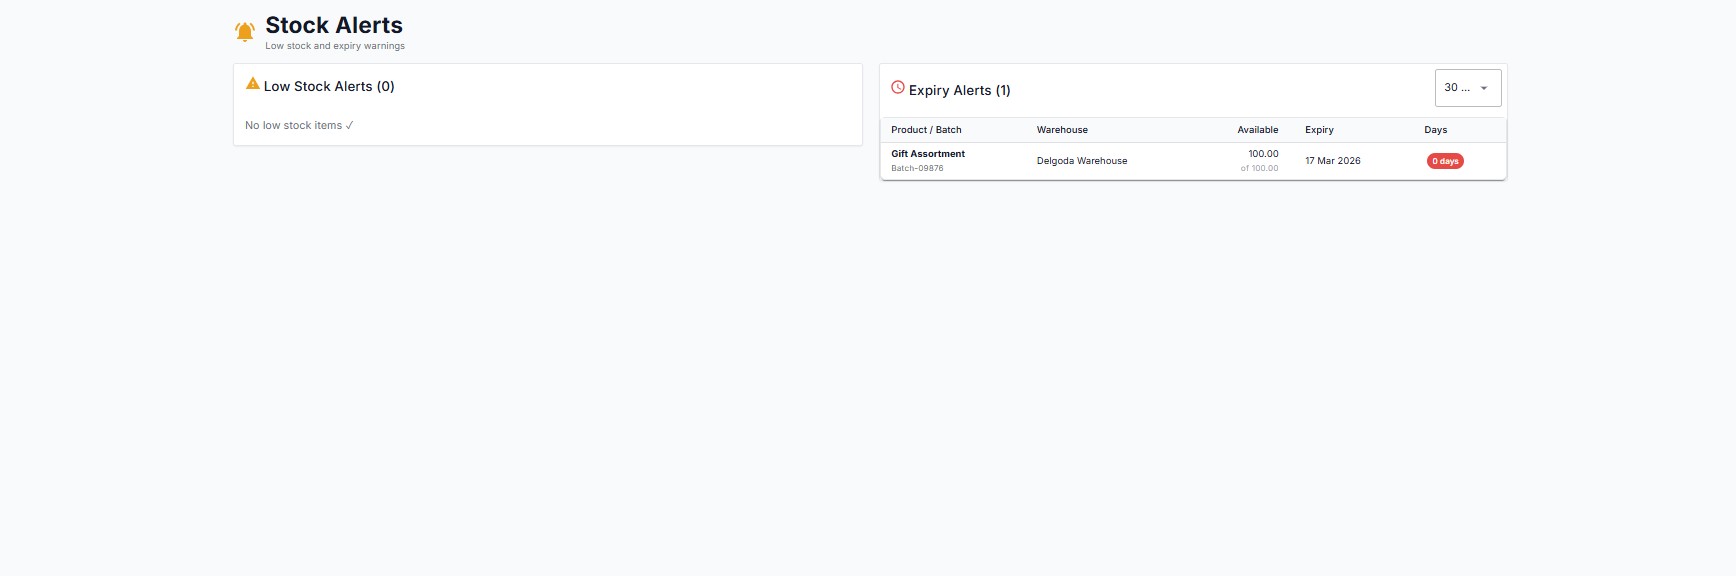Click the dropdown arrow in the days selector
The width and height of the screenshot is (1736, 576).
click(1484, 88)
